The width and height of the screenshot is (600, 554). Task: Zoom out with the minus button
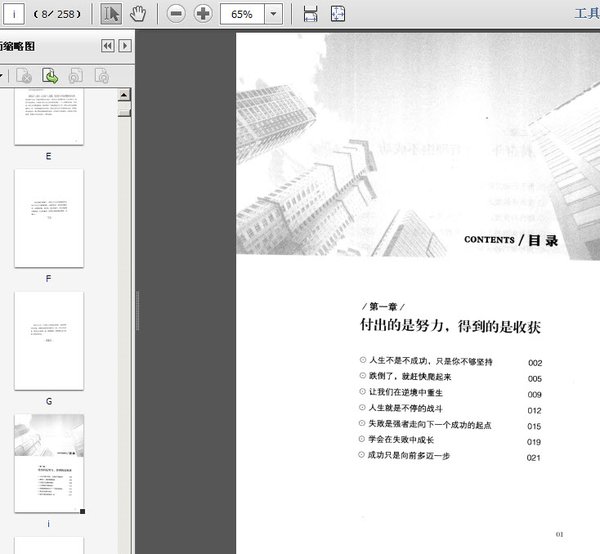[x=176, y=14]
